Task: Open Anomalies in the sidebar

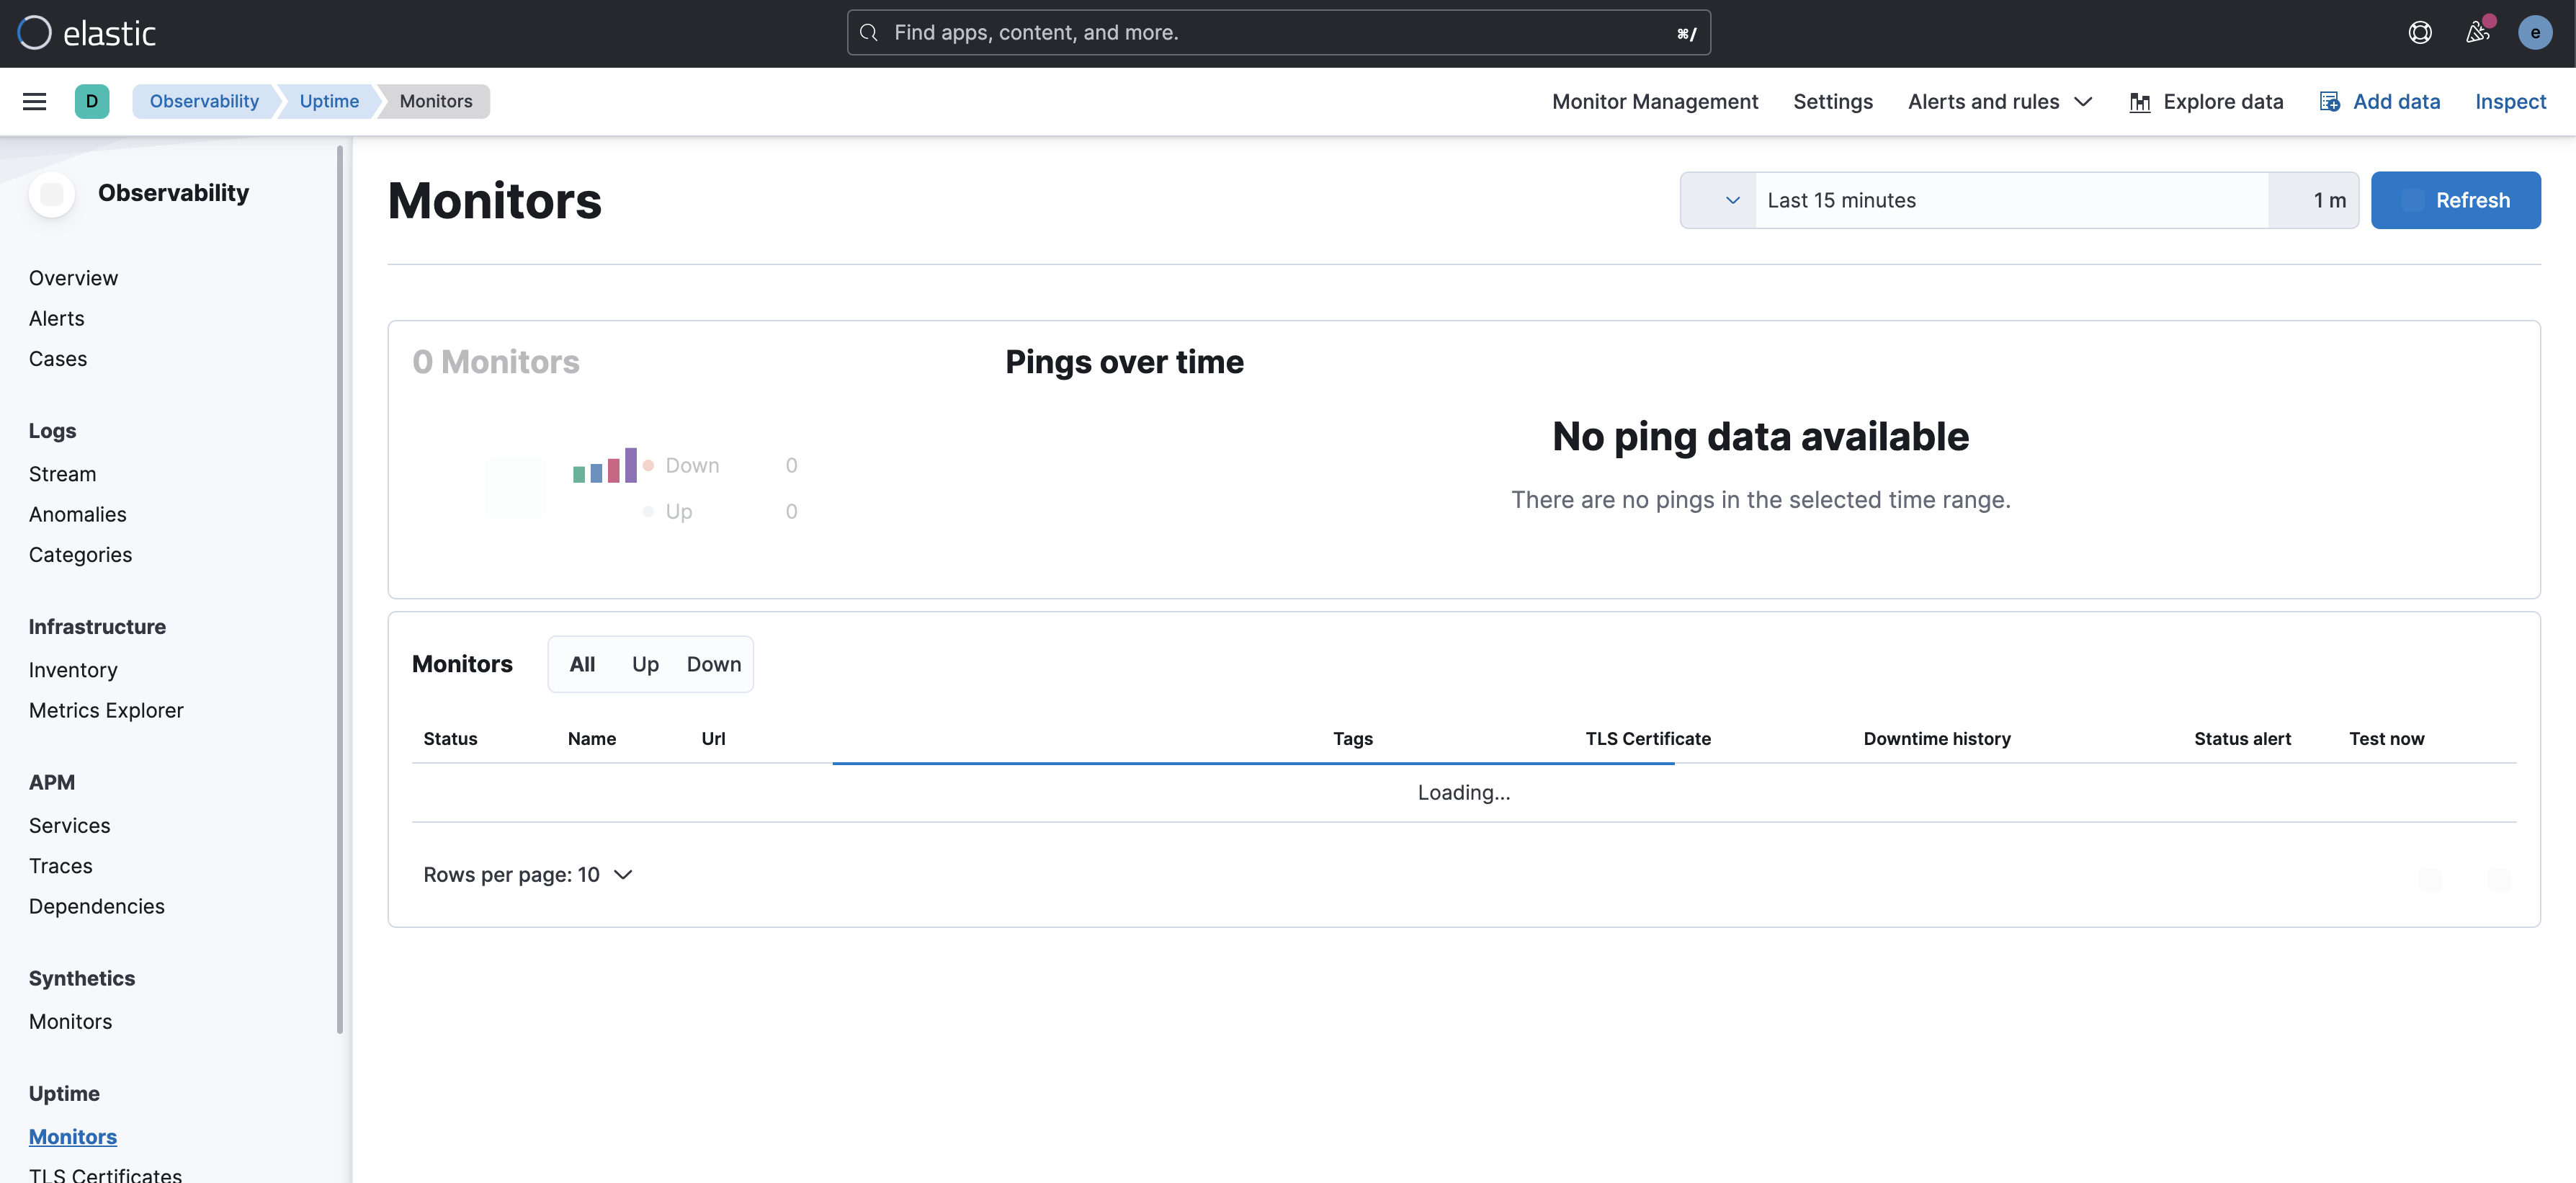Action: [78, 514]
